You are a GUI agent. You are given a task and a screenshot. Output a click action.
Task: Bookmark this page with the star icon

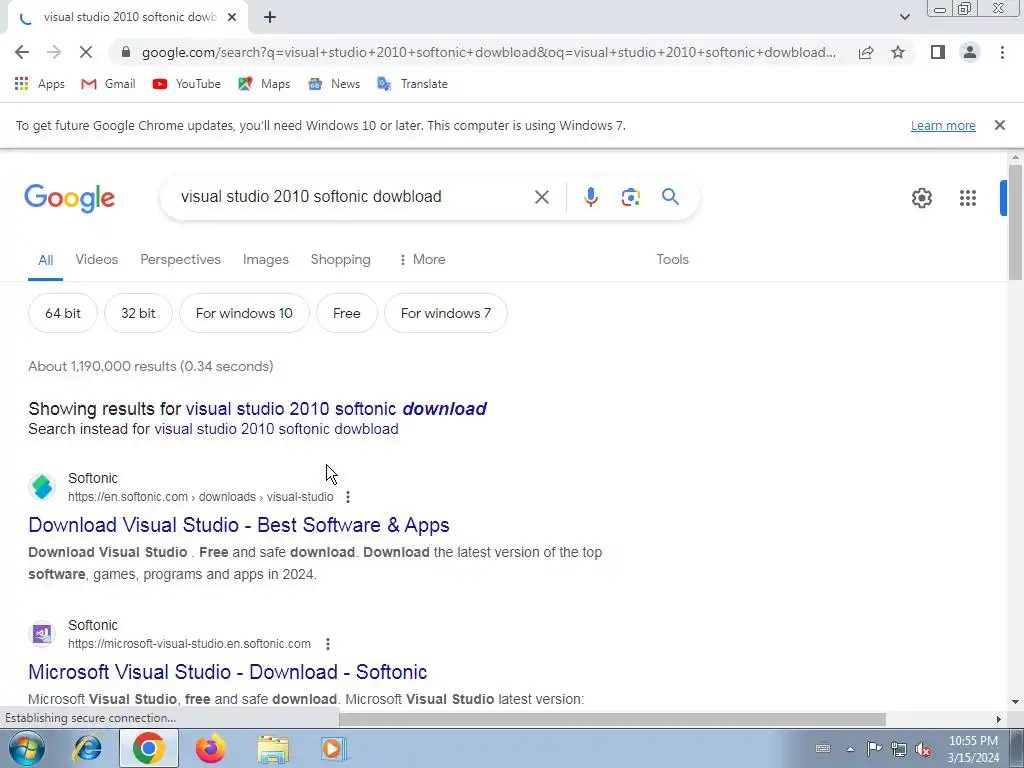[x=898, y=52]
